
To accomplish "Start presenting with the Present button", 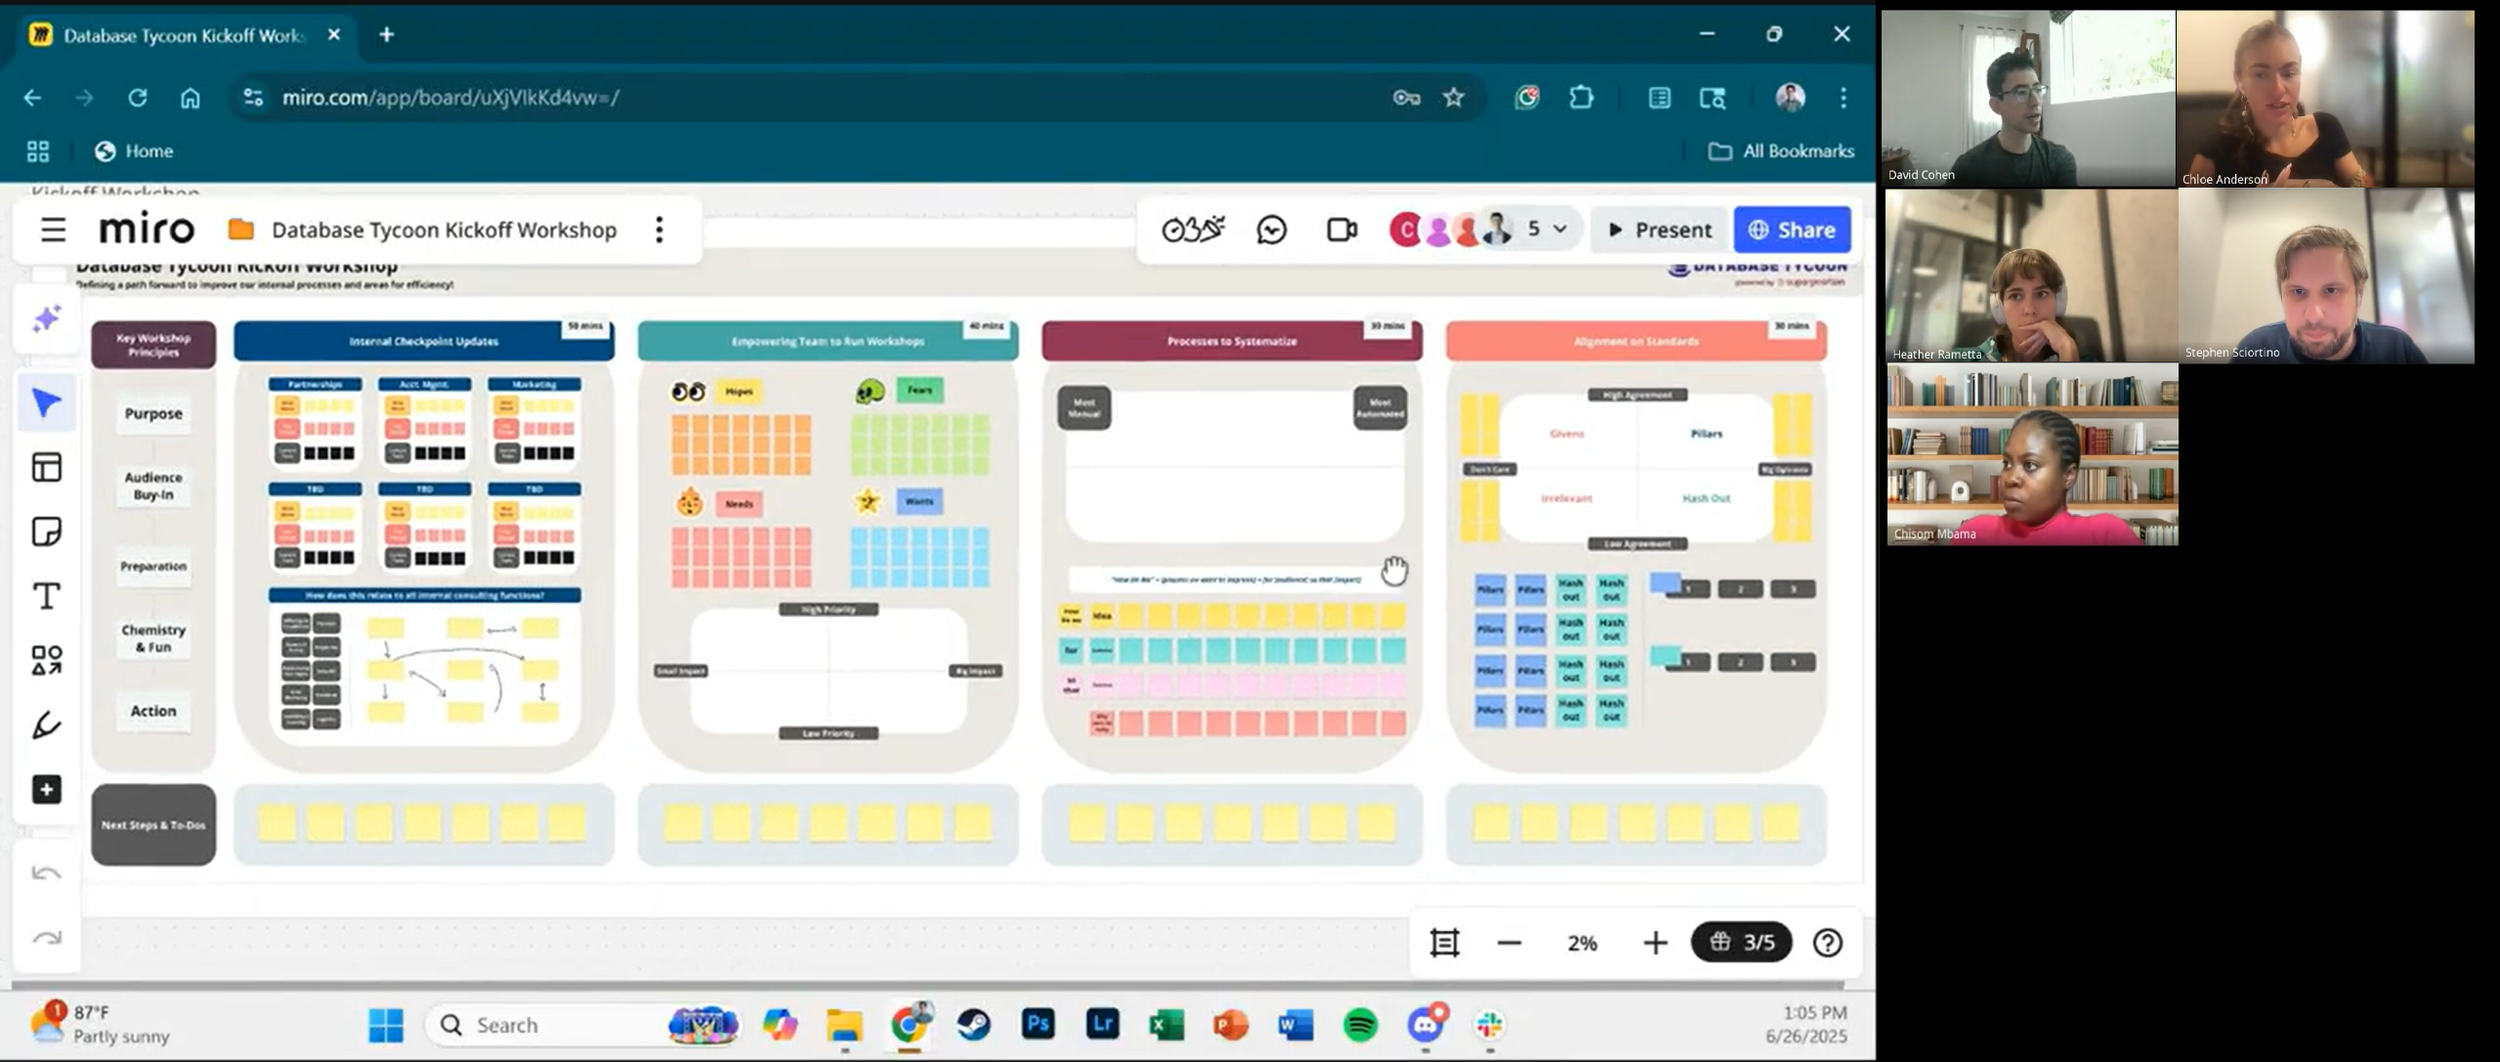I will pos(1658,229).
